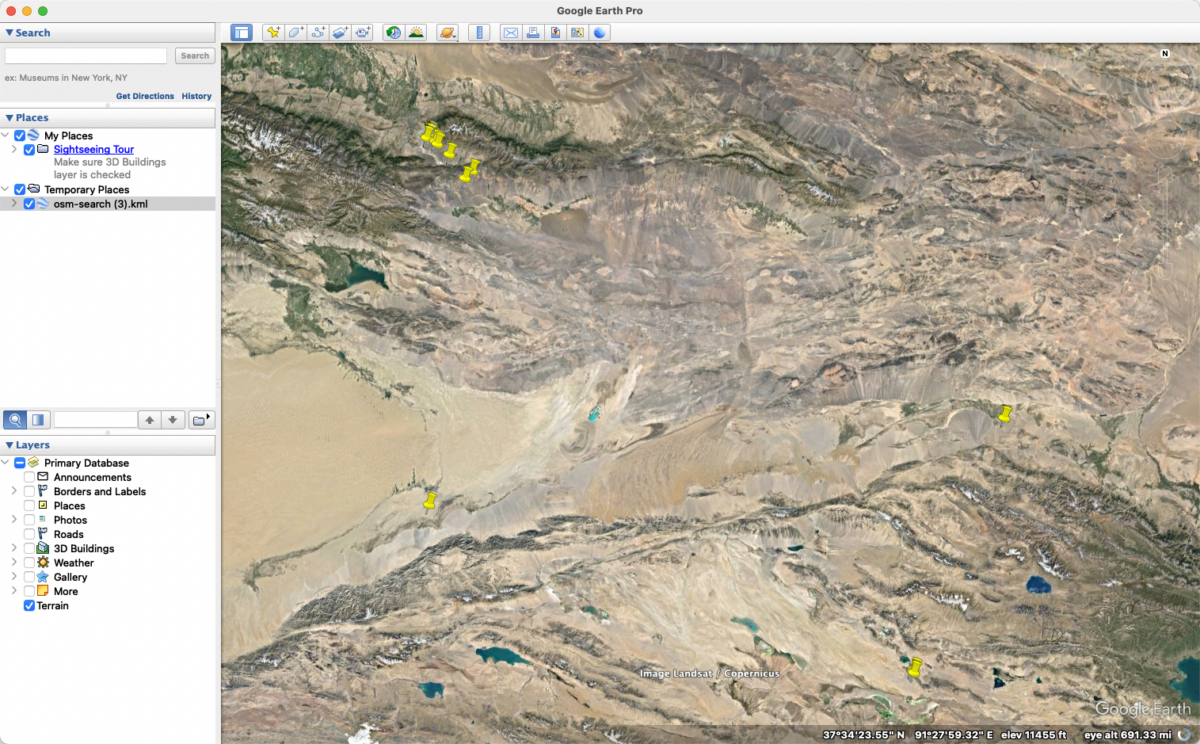Uncheck the osm-search (3).kml checkbox
The image size is (1200, 744).
tap(29, 204)
